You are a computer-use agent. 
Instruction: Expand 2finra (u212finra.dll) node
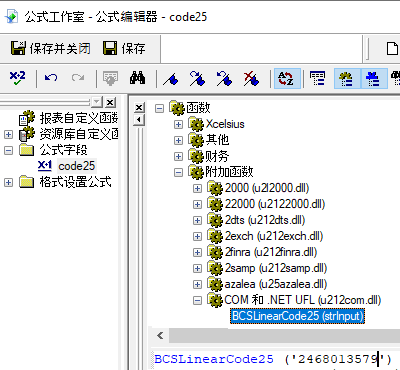coord(197,252)
